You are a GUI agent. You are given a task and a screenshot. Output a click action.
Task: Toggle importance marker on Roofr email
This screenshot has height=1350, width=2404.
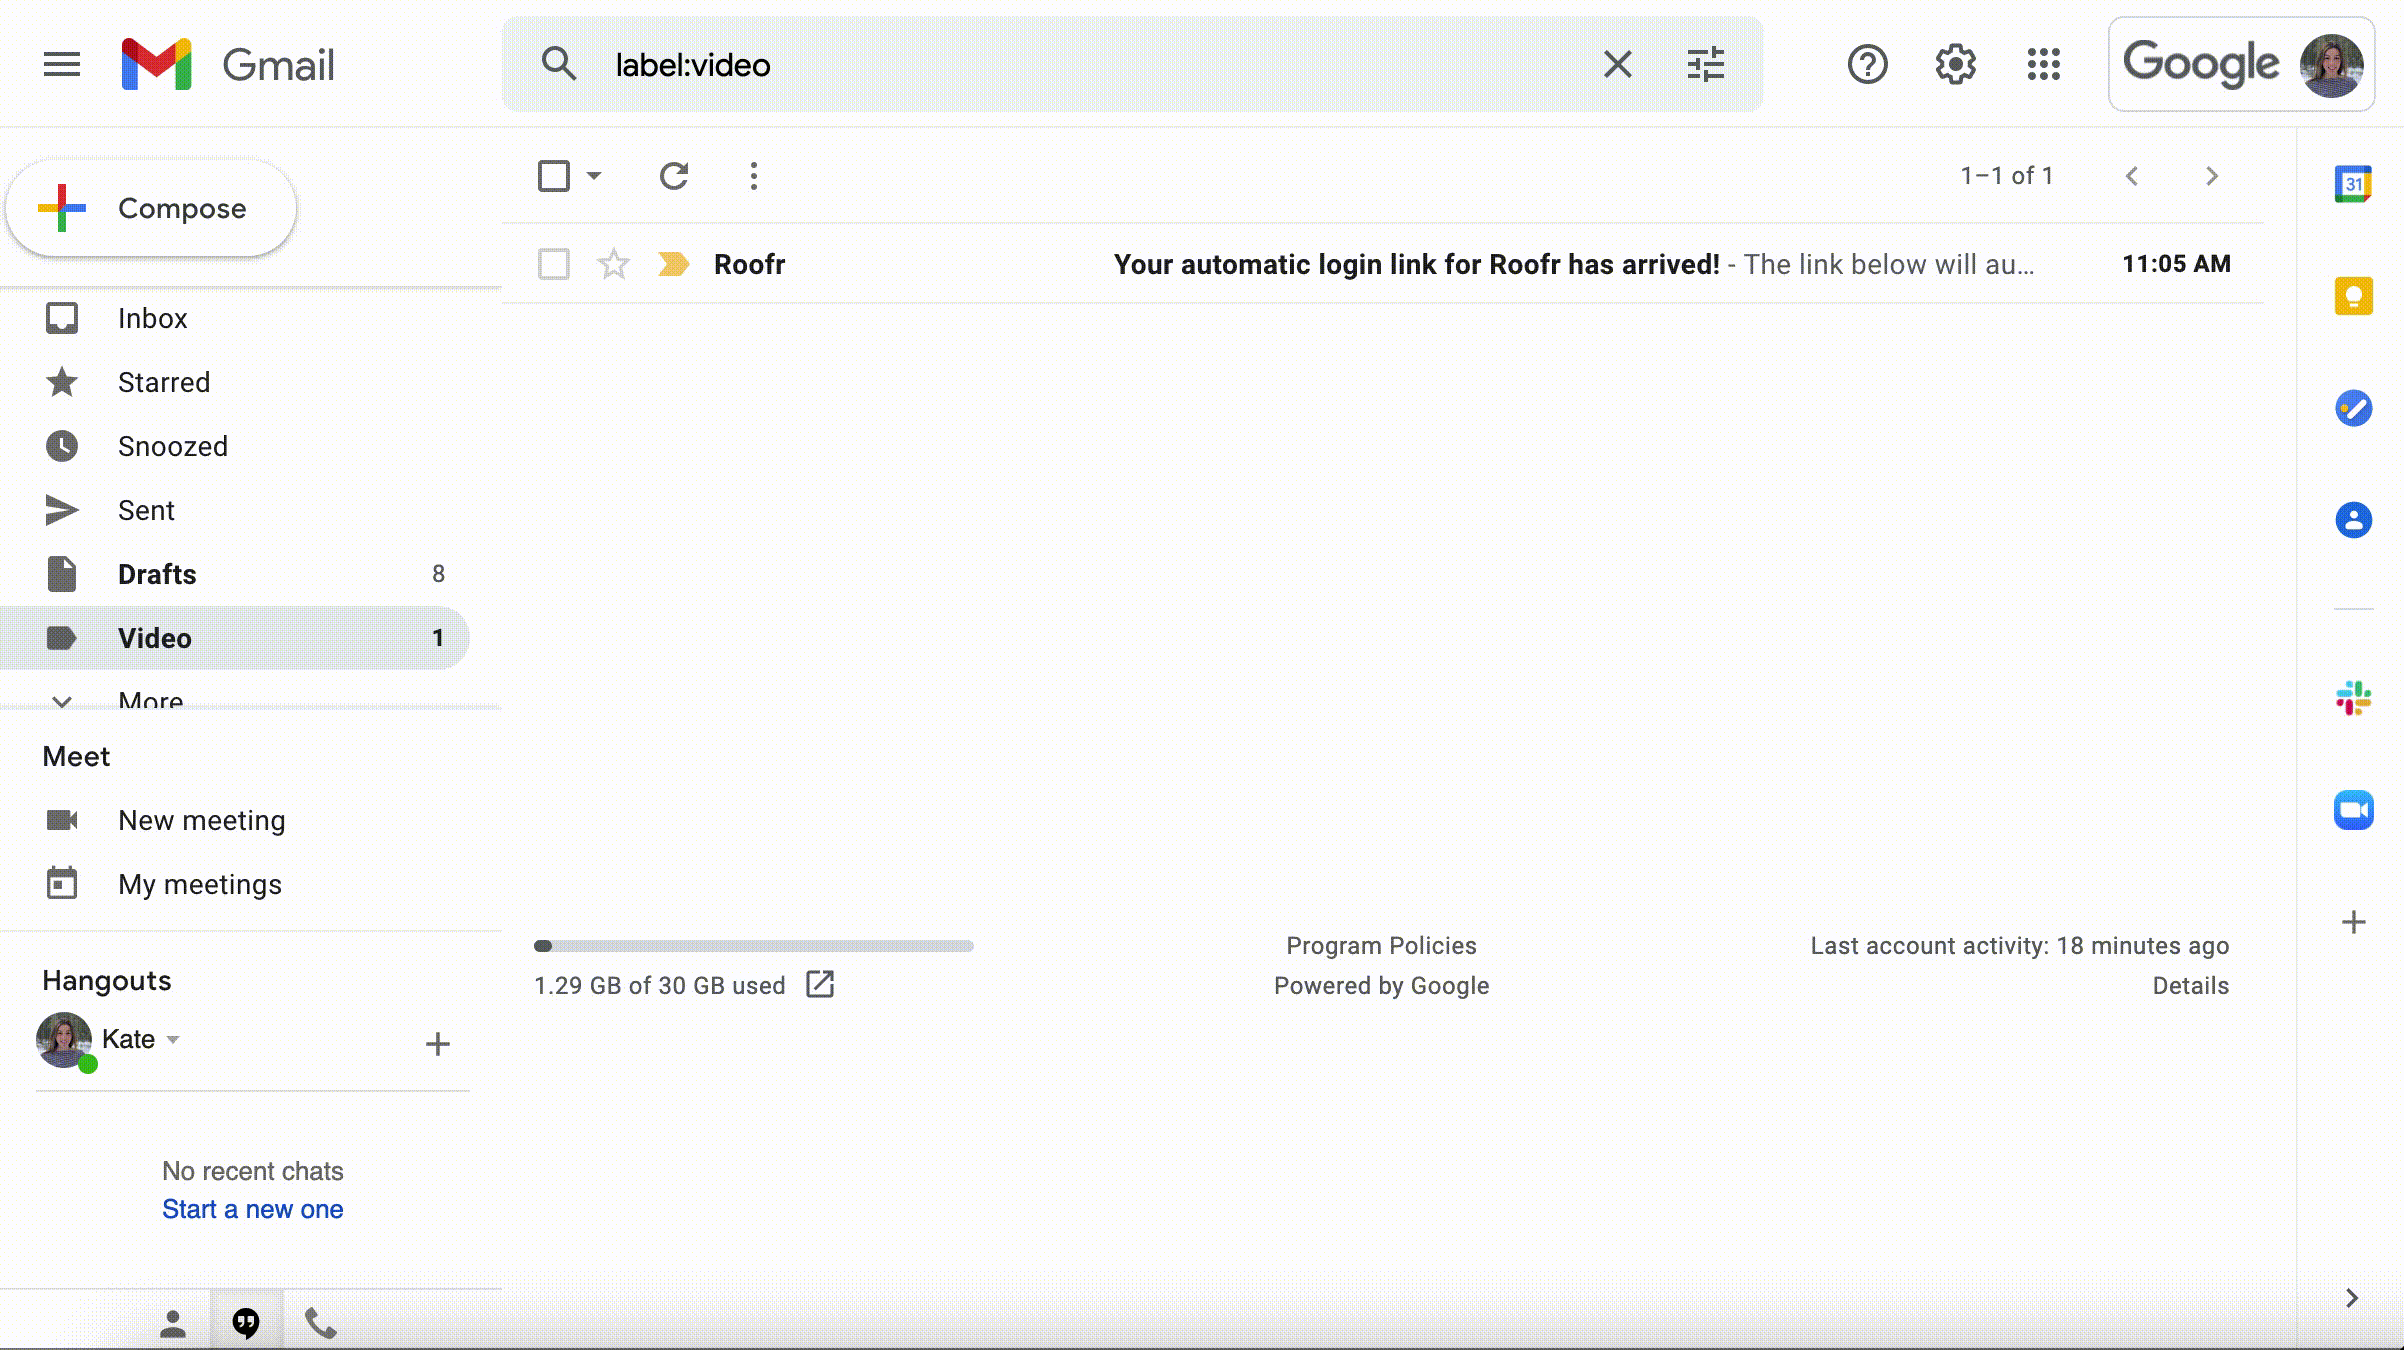pyautogui.click(x=673, y=264)
